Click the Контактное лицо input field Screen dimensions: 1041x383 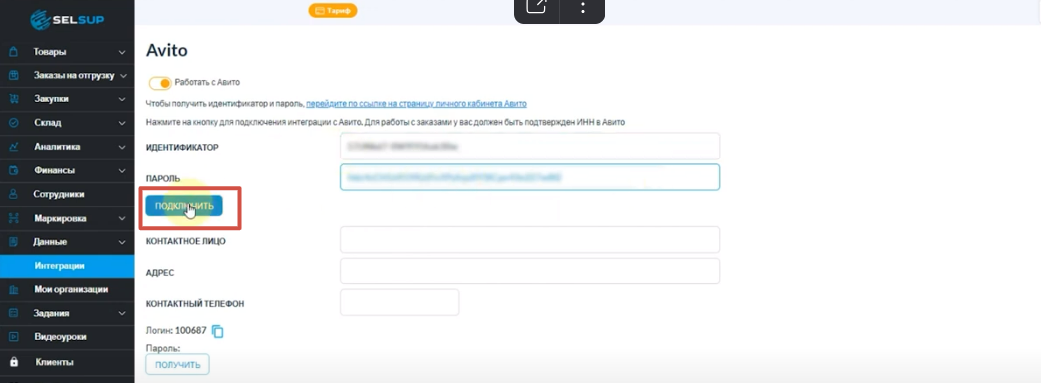click(530, 240)
